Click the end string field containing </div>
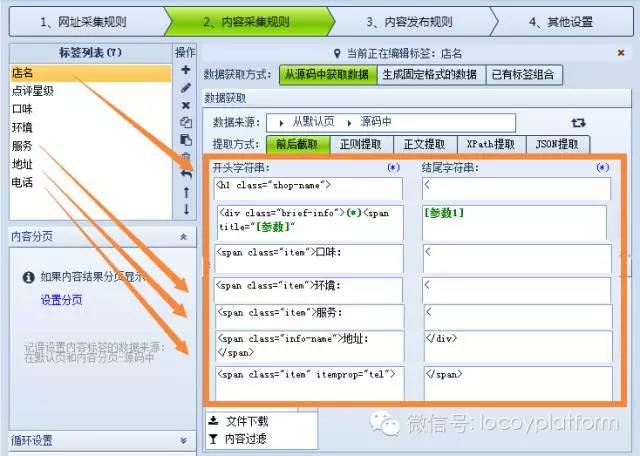This screenshot has height=456, width=640. click(x=518, y=346)
